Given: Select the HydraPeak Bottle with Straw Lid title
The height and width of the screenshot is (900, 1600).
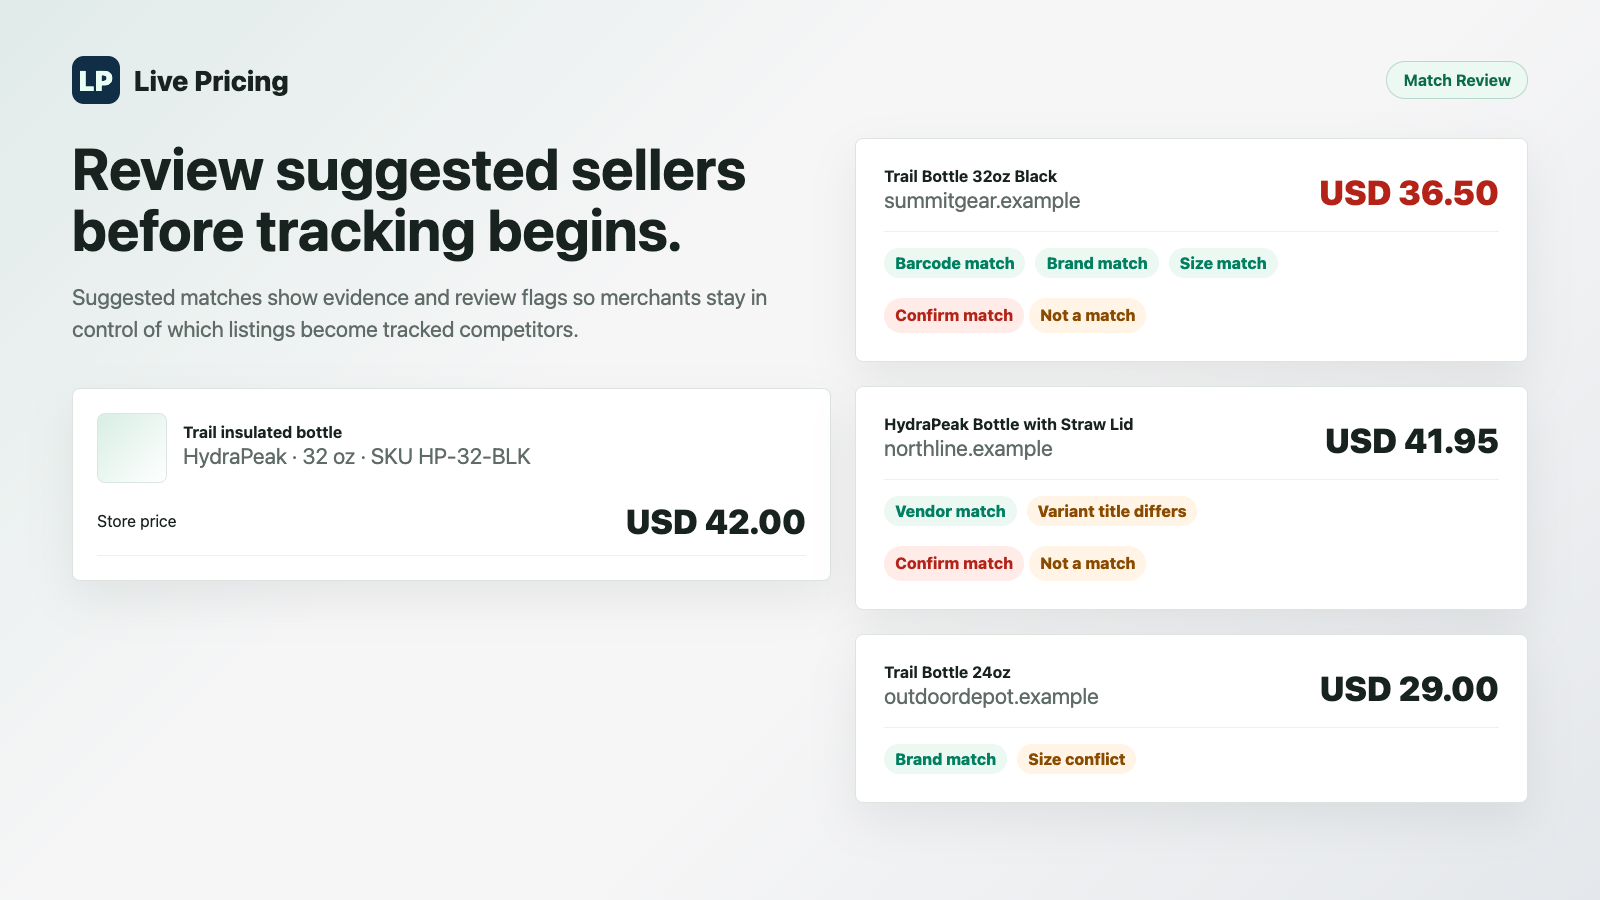Looking at the screenshot, I should coord(1008,424).
